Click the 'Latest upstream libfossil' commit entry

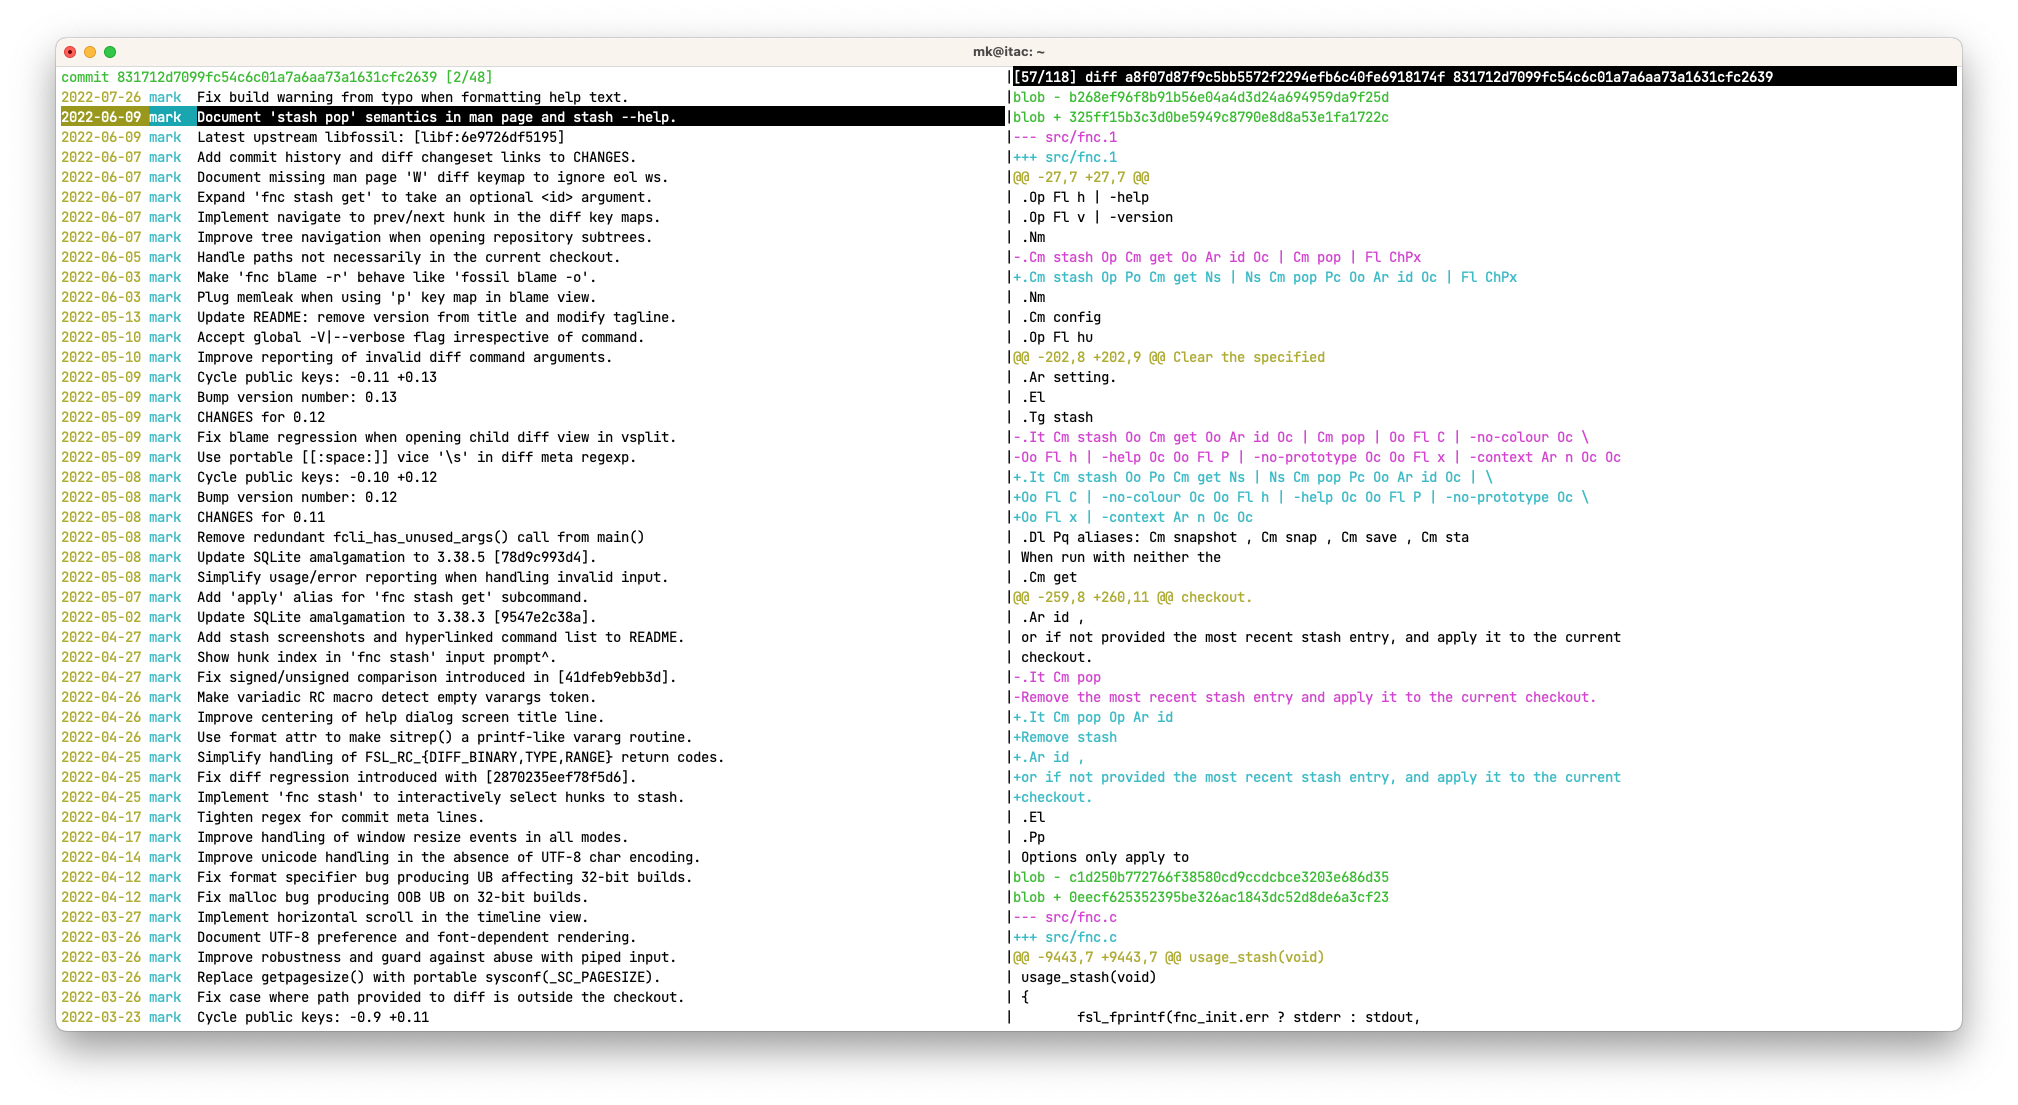(380, 137)
